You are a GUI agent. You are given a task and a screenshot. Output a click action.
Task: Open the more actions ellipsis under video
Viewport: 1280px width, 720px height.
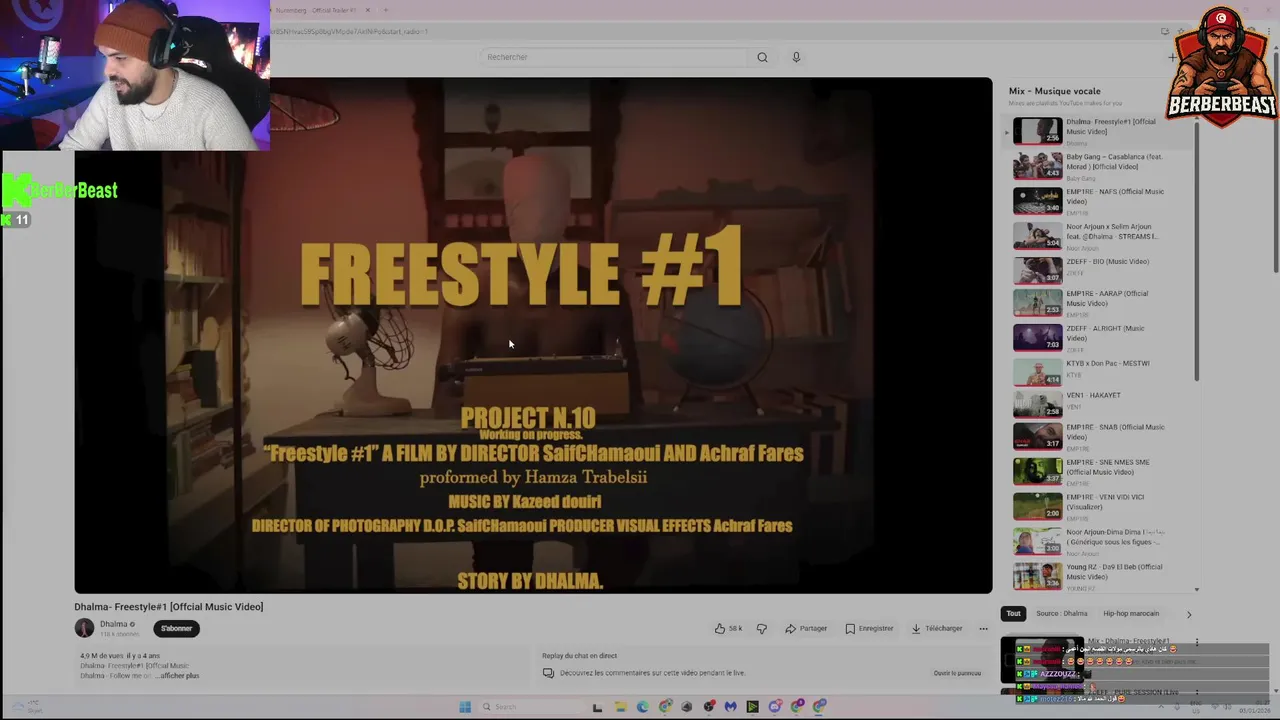pos(983,628)
